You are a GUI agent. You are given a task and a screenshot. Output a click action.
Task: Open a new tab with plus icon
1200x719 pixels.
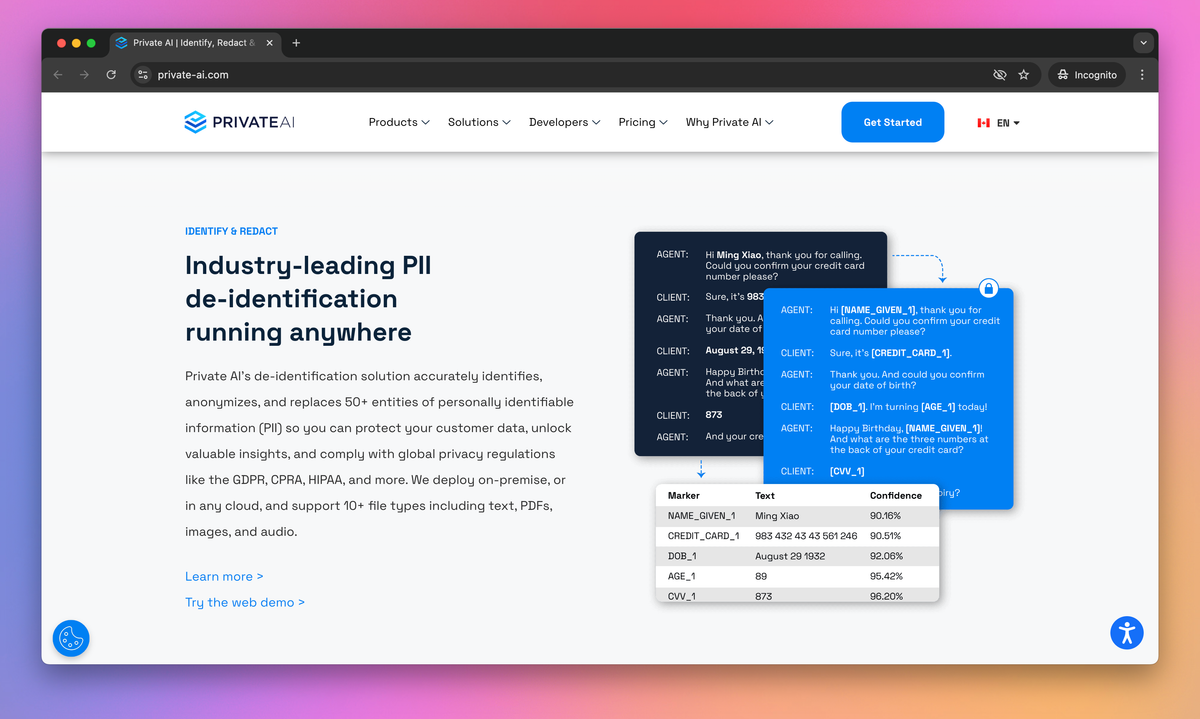click(296, 43)
